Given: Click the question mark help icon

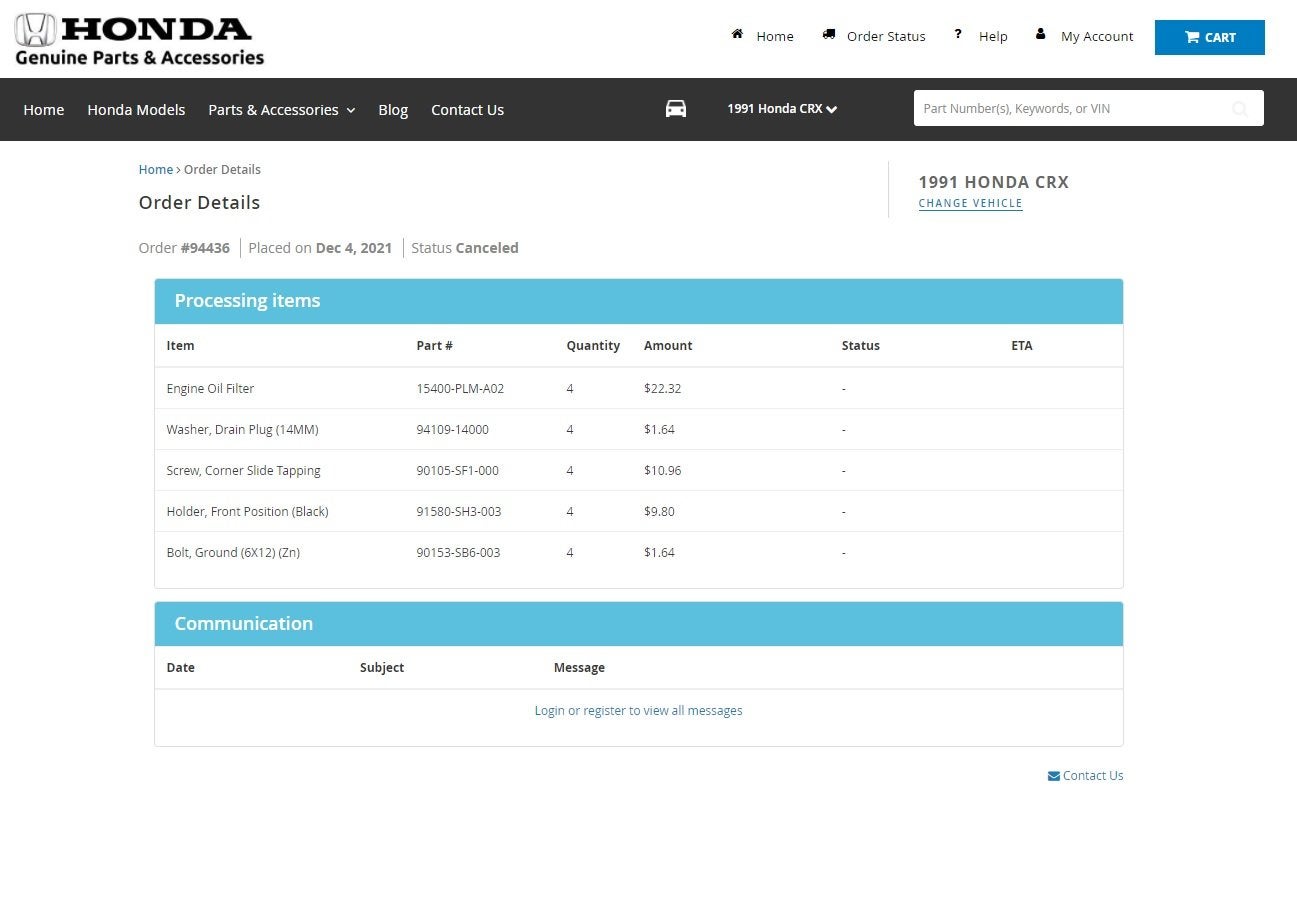Looking at the screenshot, I should pyautogui.click(x=957, y=34).
